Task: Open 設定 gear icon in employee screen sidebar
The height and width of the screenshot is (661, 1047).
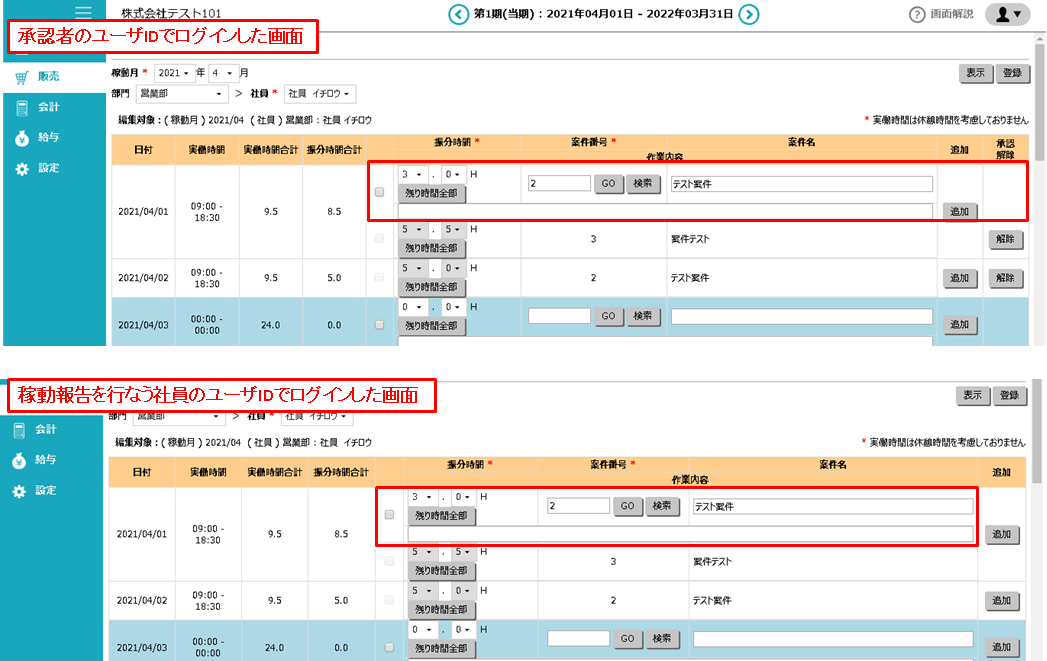Action: coord(21,491)
